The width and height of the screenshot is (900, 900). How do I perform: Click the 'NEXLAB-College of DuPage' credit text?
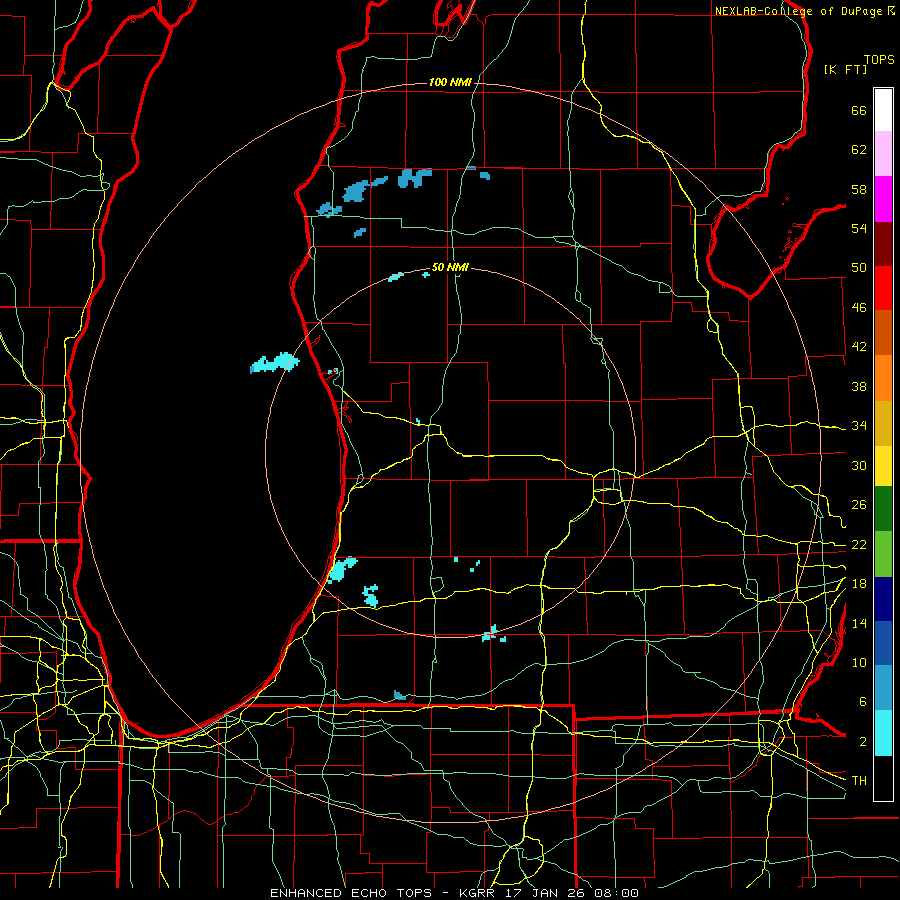[799, 11]
